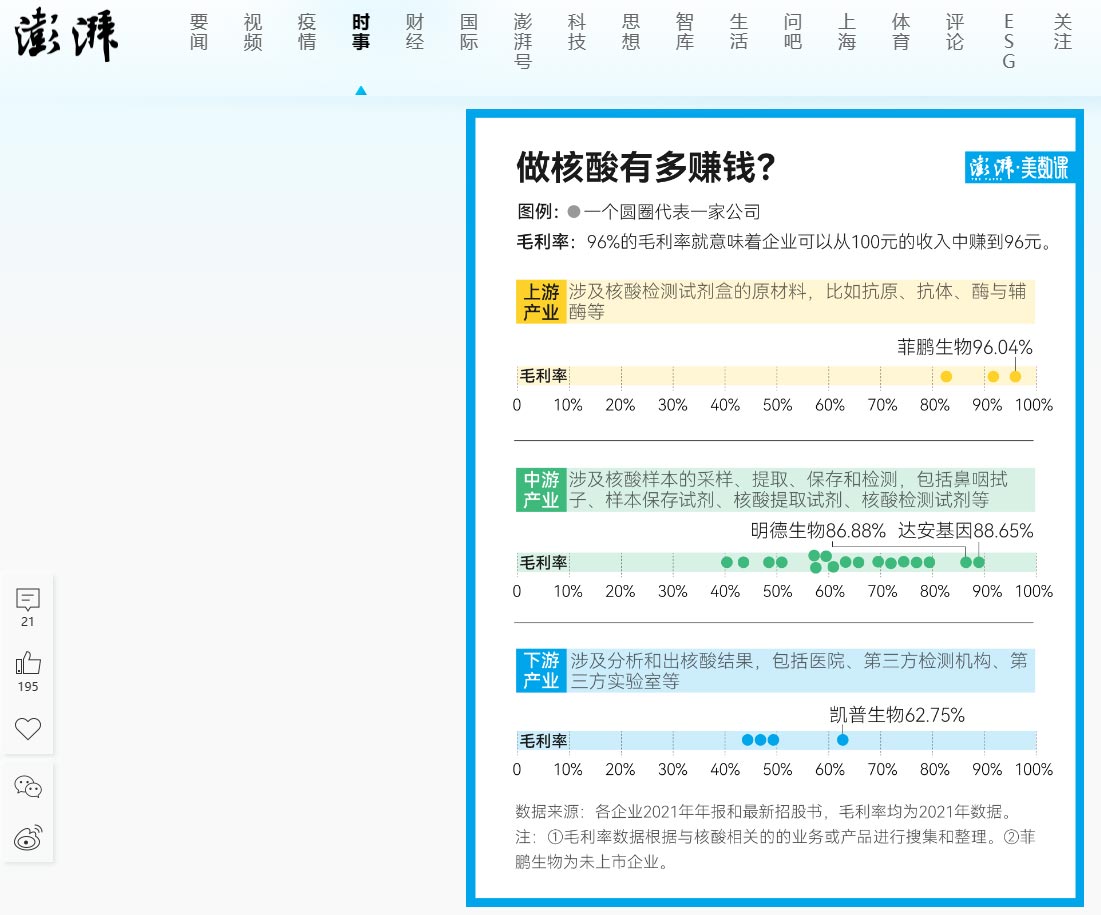The height and width of the screenshot is (915, 1101).
Task: Click the 澎湃·美数课 badge in infographic
Action: [x=1020, y=168]
